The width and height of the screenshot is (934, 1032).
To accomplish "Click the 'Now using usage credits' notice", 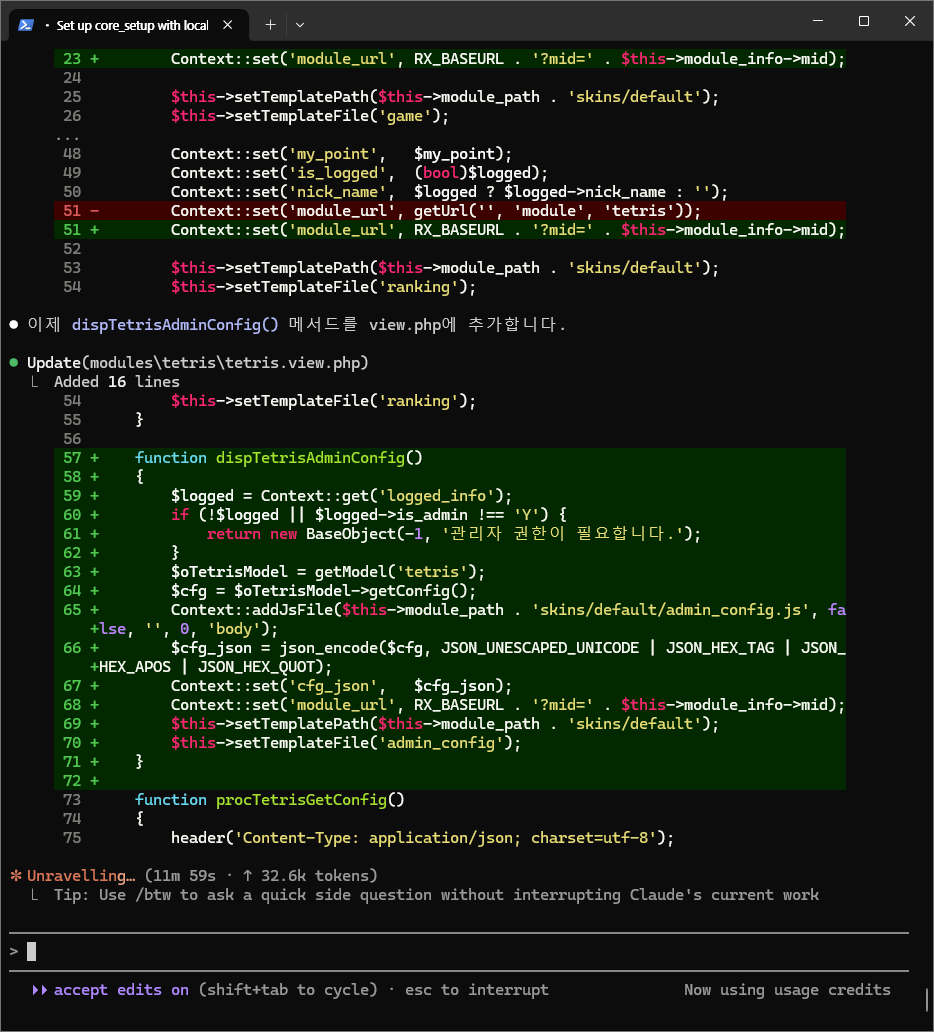I will (787, 990).
